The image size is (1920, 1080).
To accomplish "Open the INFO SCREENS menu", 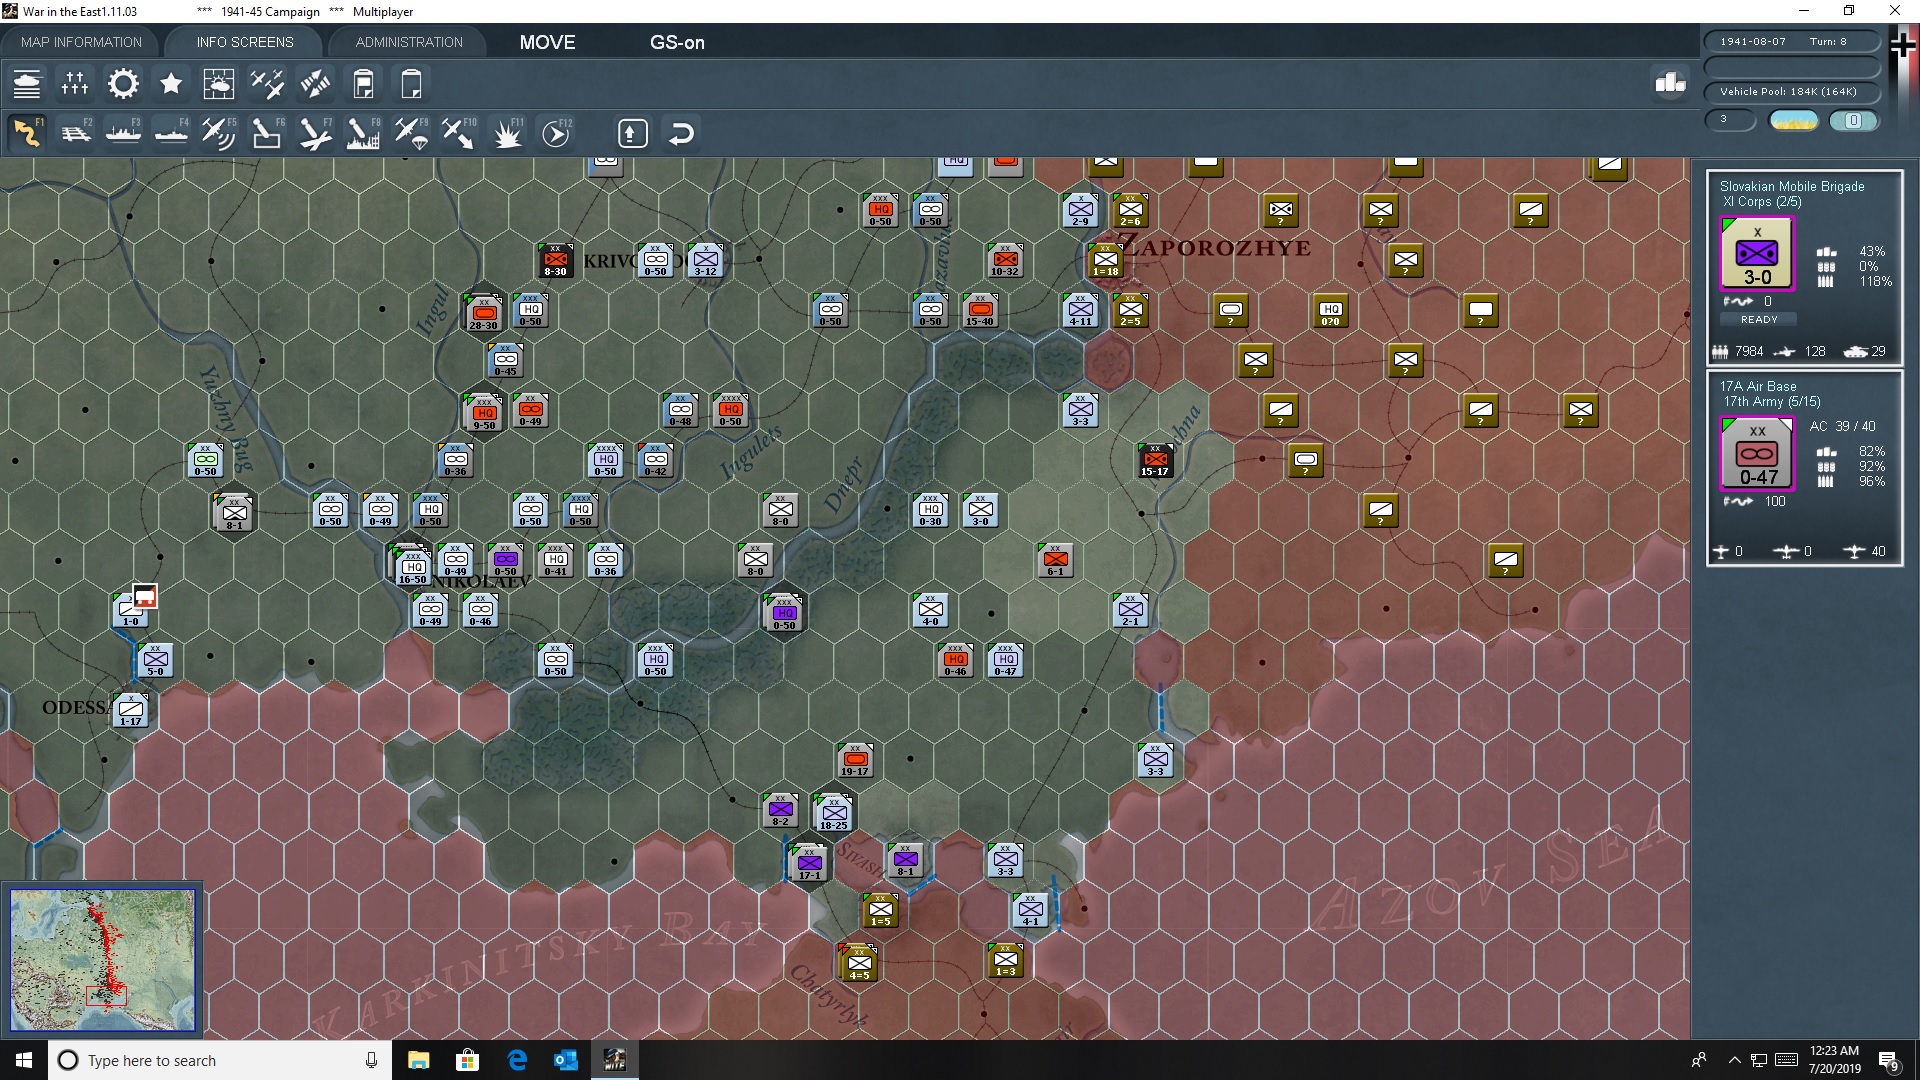I will [x=244, y=42].
